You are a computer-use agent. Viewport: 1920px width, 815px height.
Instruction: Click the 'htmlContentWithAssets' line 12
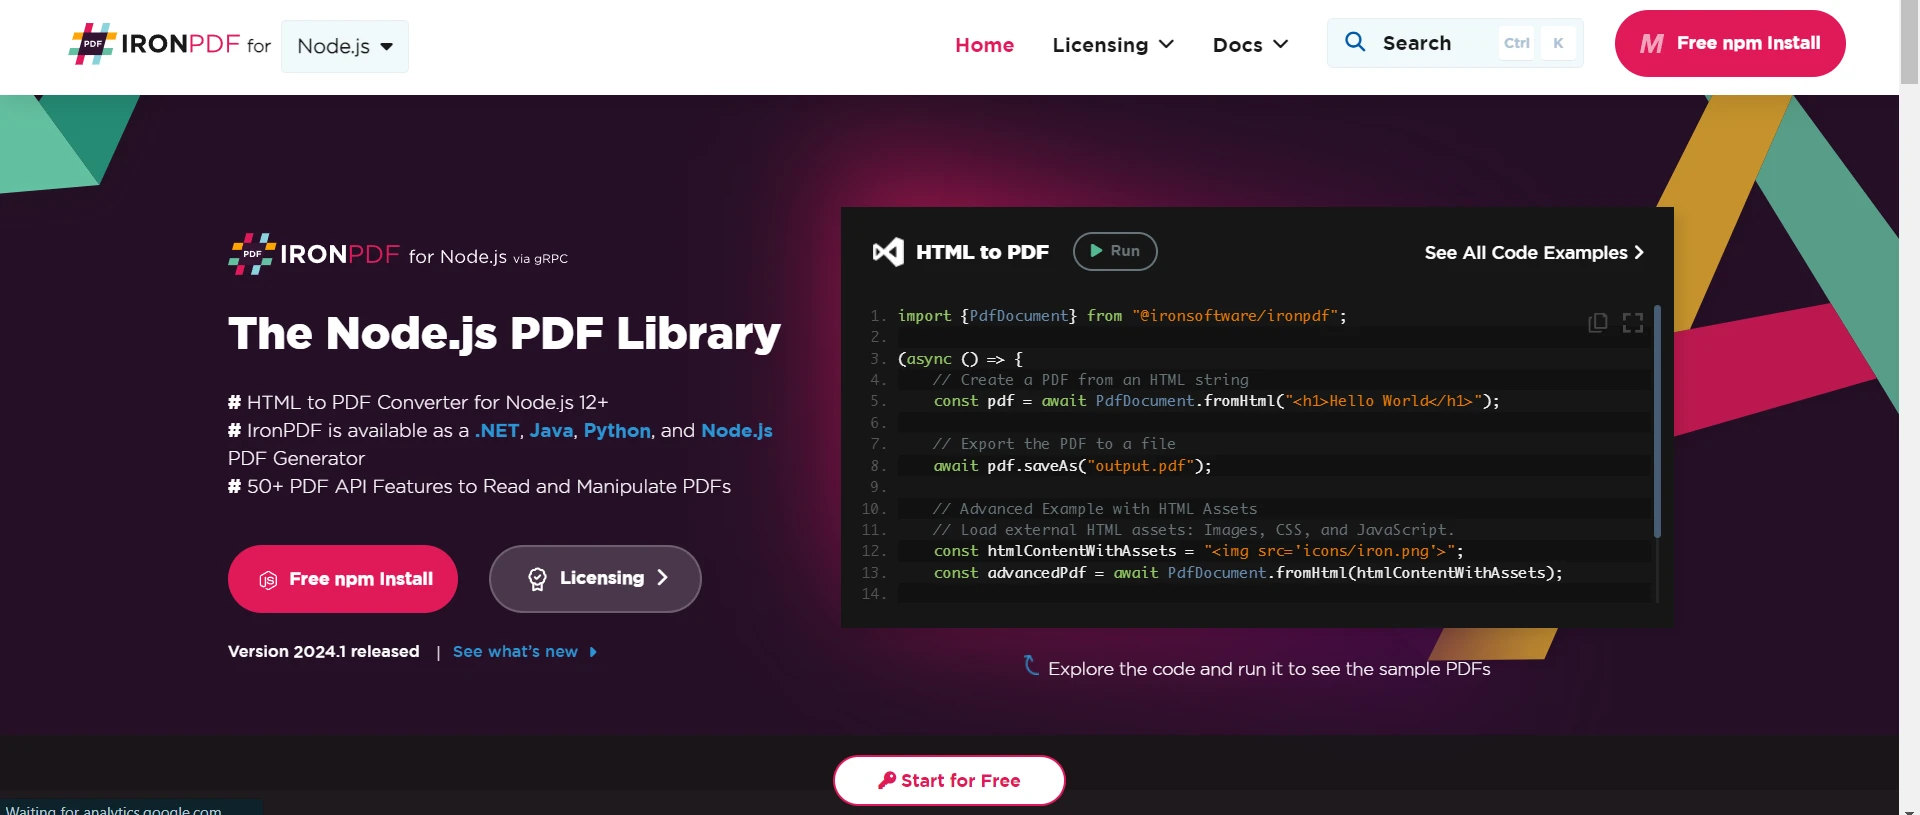[x=1198, y=551]
